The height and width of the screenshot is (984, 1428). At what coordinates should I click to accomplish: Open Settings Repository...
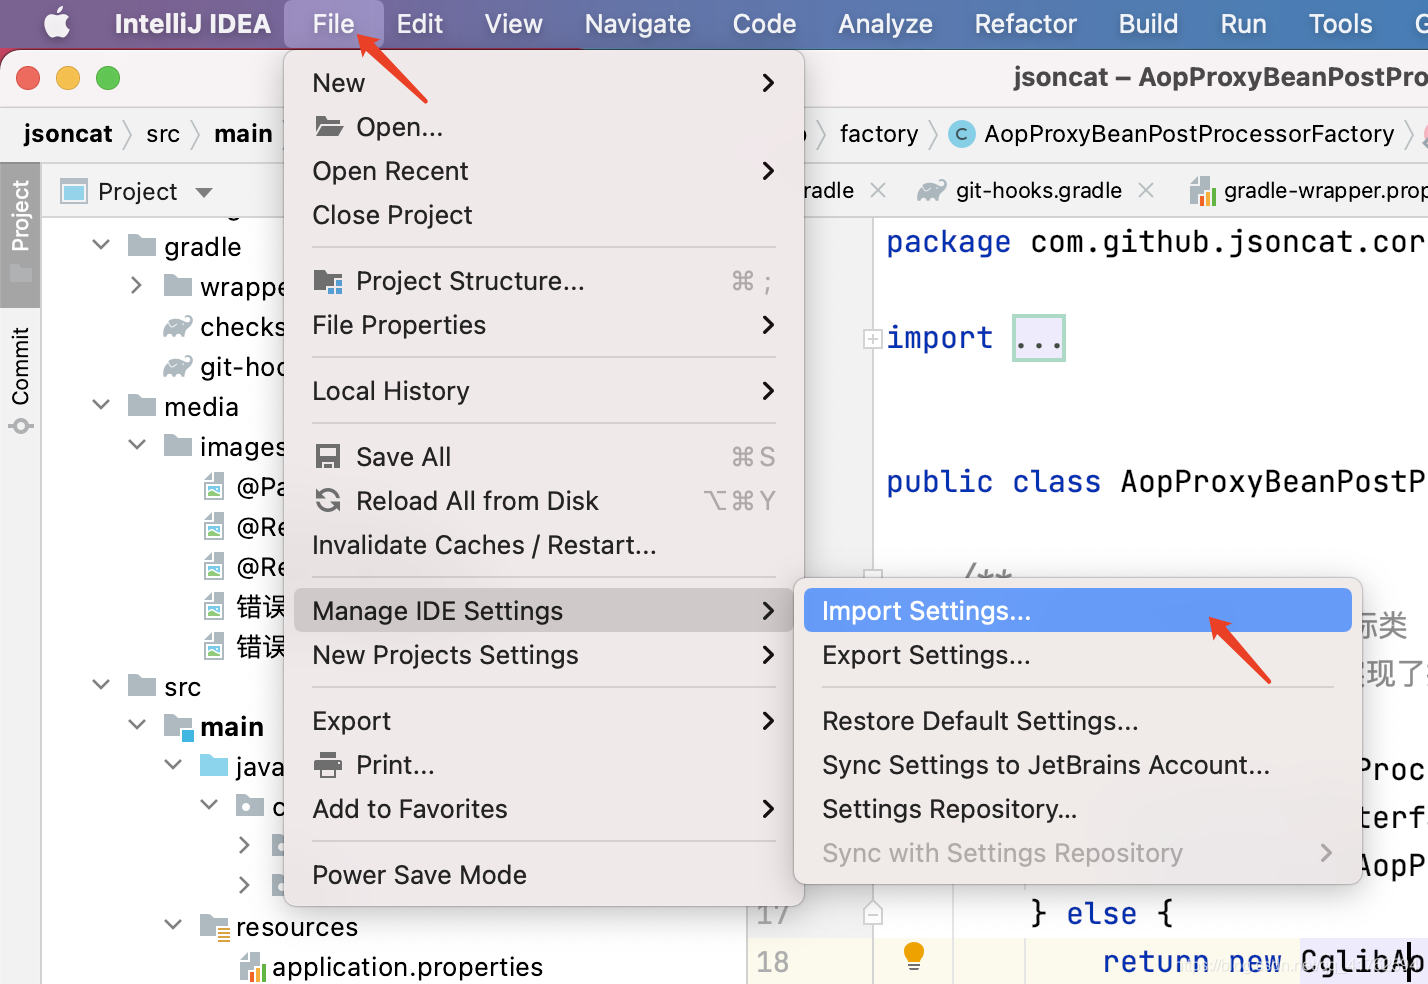coord(1078,809)
